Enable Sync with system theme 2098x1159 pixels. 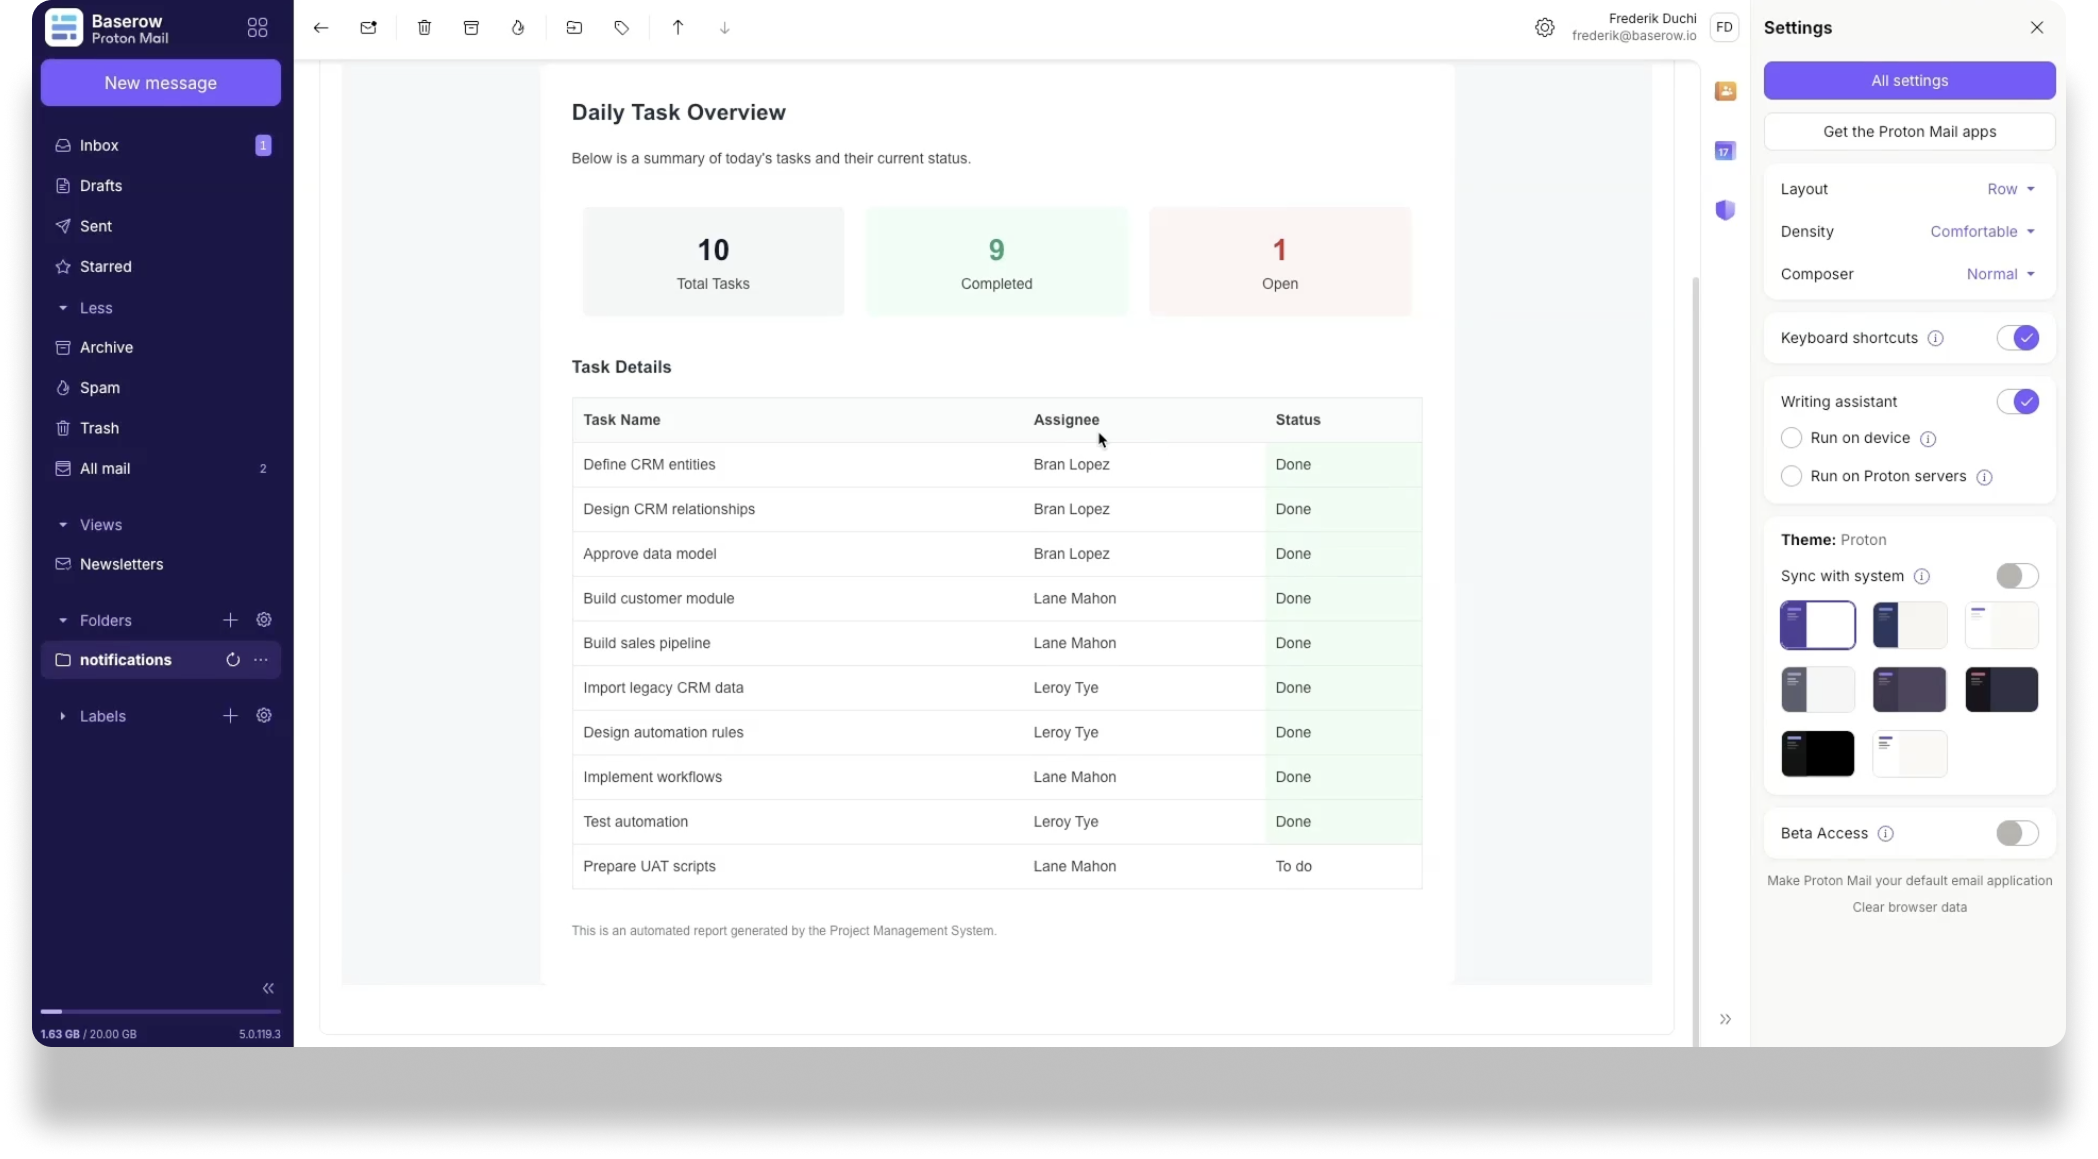2017,576
